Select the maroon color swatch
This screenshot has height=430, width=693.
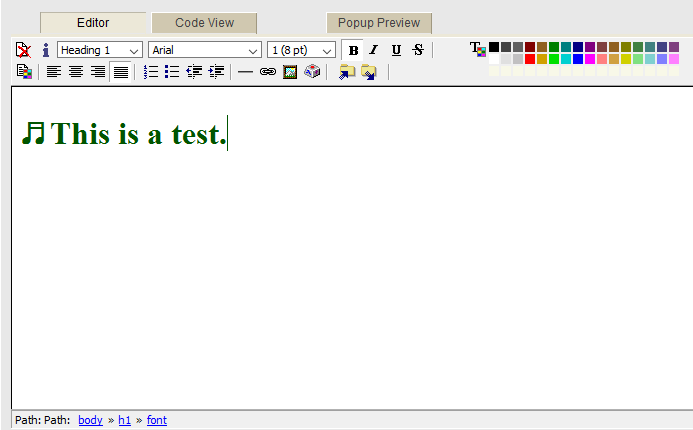point(530,47)
